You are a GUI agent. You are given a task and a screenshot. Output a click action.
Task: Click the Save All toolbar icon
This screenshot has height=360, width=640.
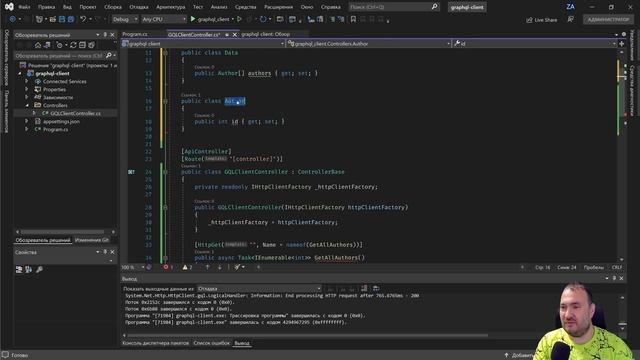pos(71,19)
